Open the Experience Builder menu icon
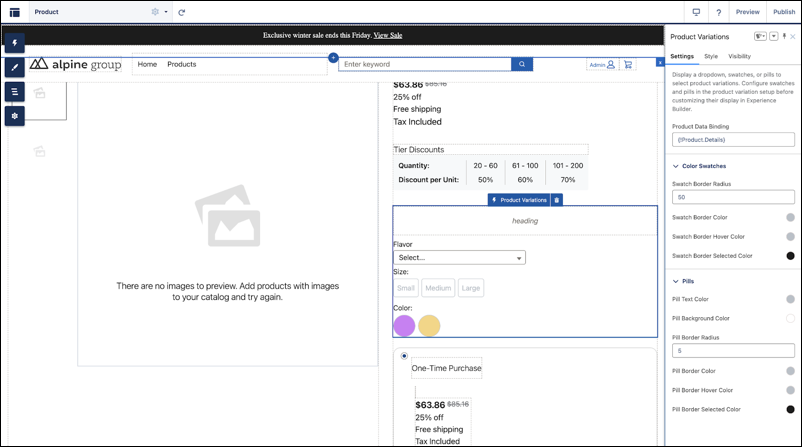The width and height of the screenshot is (802, 447). pos(14,12)
